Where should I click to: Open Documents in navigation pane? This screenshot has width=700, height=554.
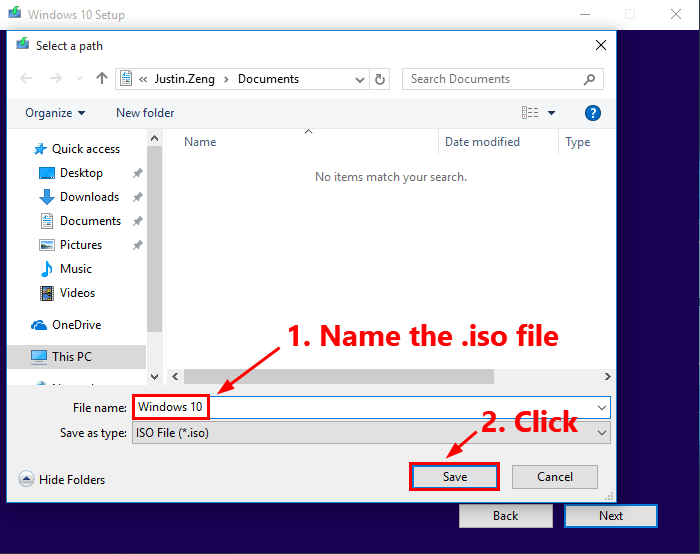(80, 221)
